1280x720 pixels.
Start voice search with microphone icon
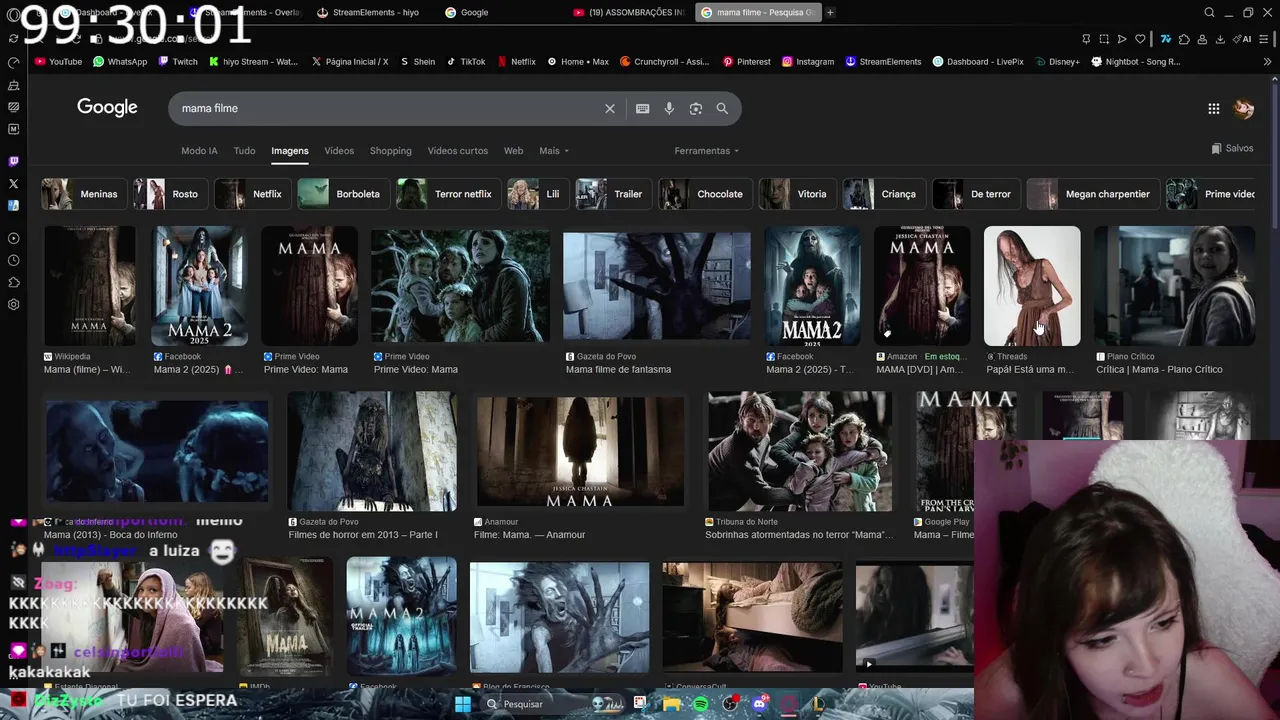669,108
